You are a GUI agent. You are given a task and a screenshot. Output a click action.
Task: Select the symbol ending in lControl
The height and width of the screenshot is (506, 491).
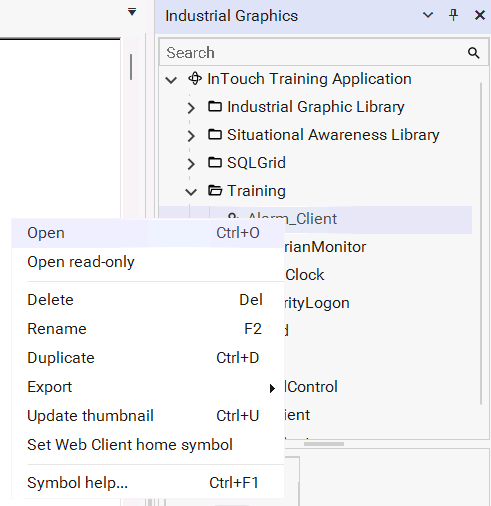pyautogui.click(x=311, y=387)
